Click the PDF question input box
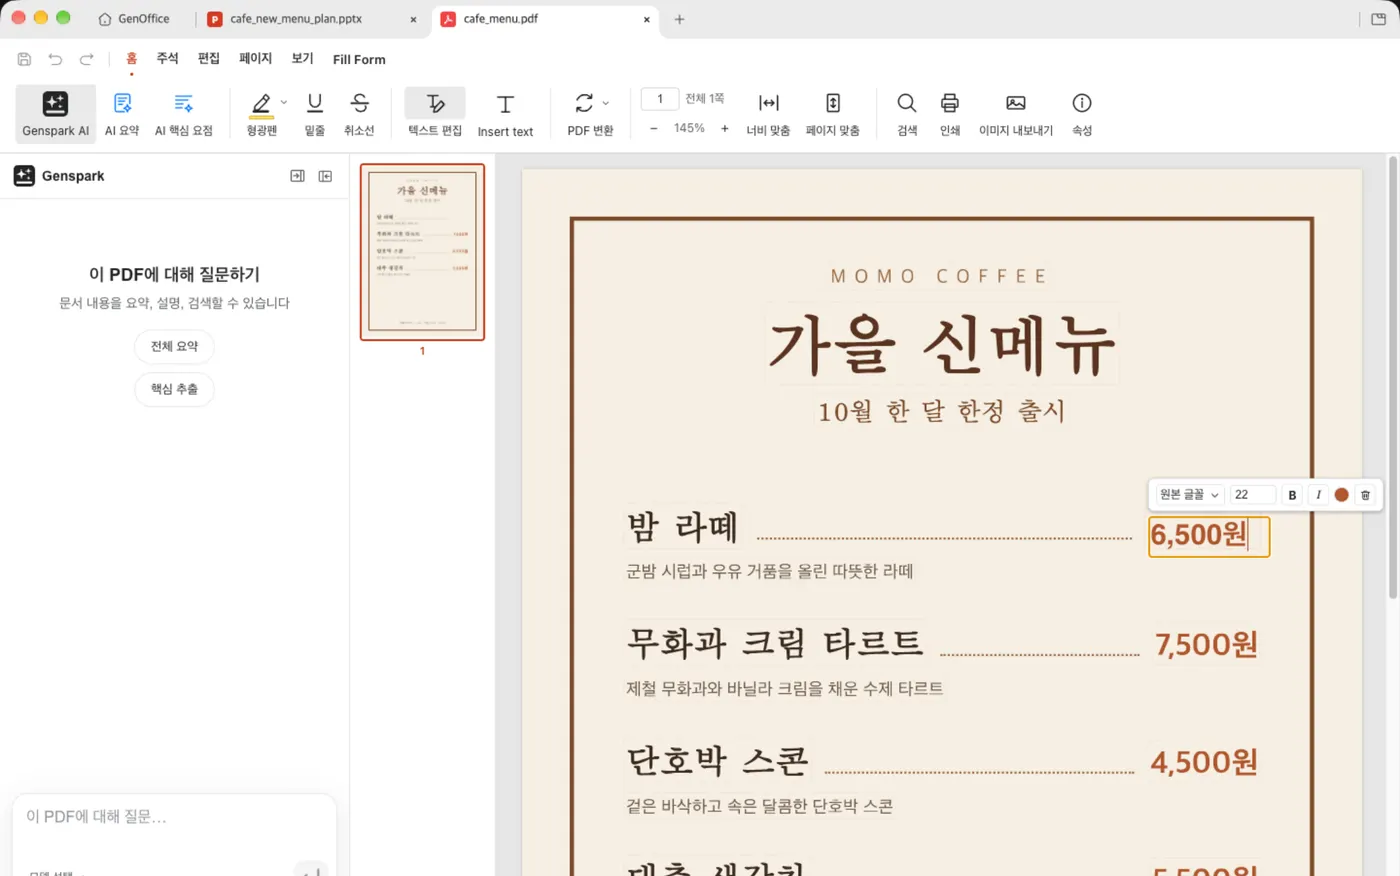 [174, 818]
